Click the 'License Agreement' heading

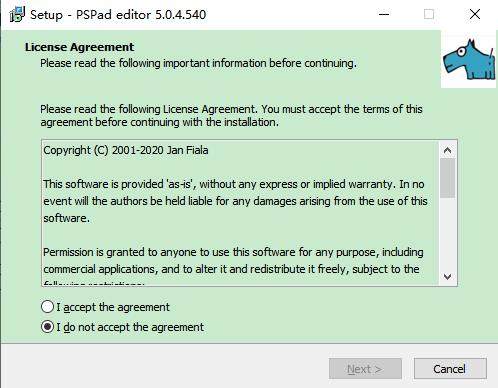[79, 47]
